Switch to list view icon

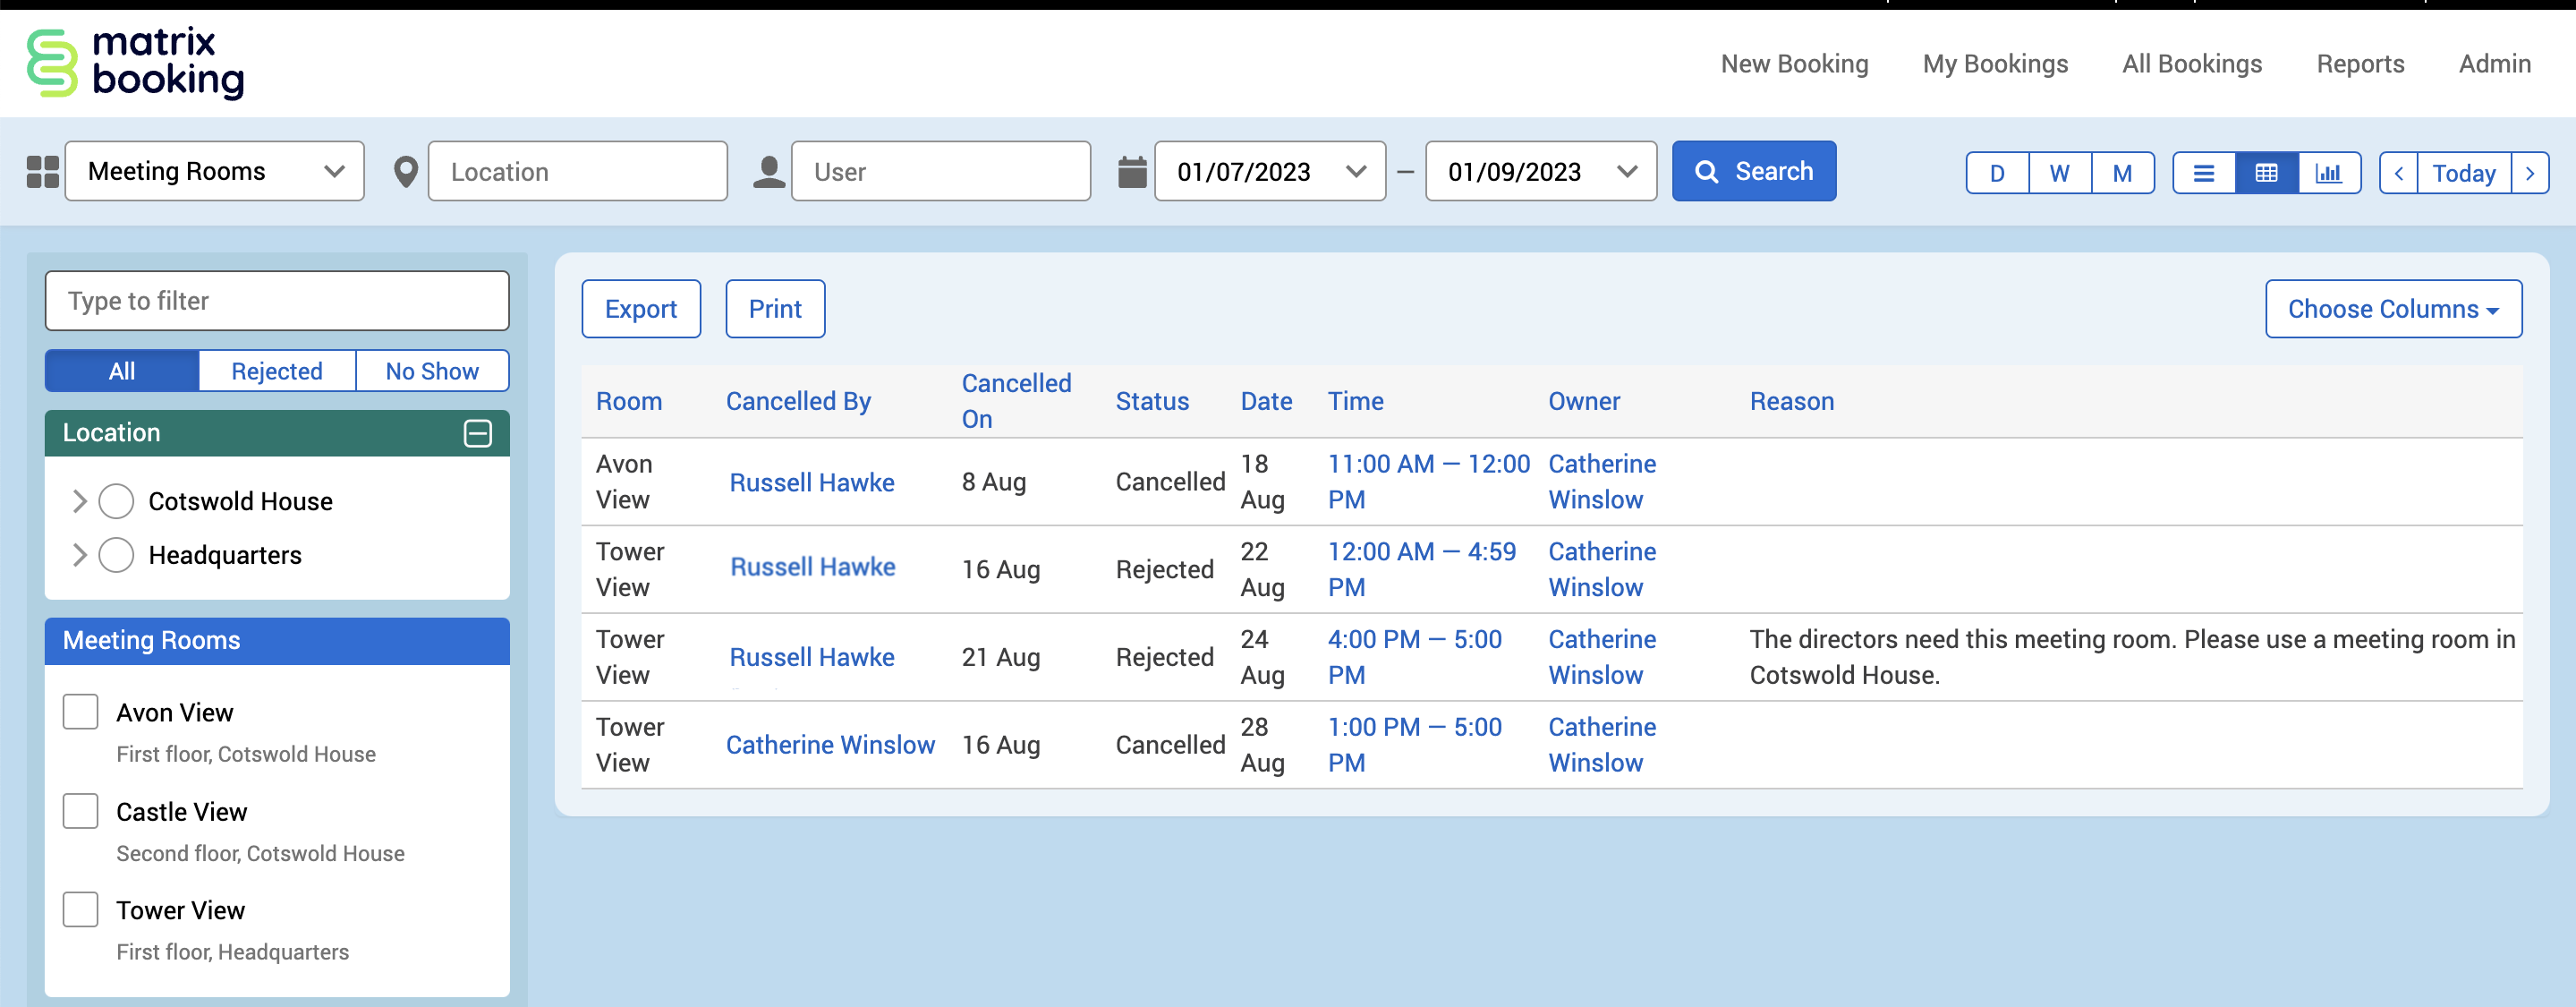(x=2203, y=173)
